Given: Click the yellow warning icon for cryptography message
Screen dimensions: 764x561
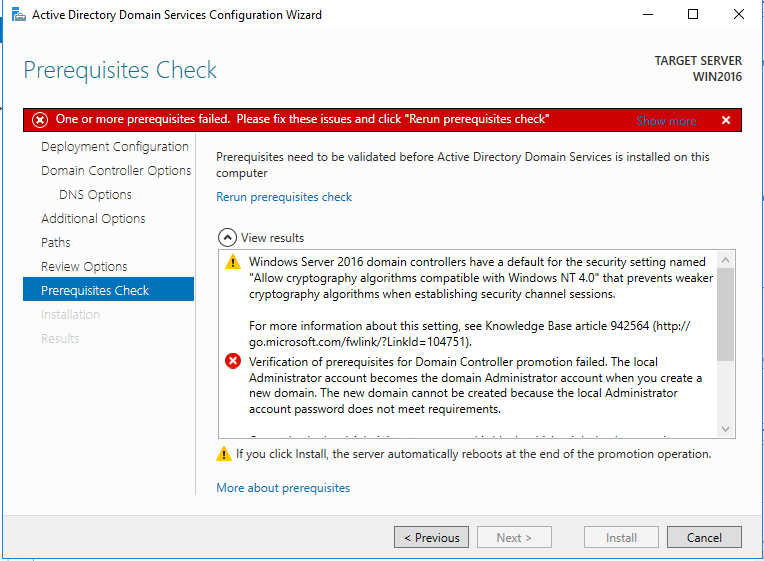Looking at the screenshot, I should pos(233,262).
